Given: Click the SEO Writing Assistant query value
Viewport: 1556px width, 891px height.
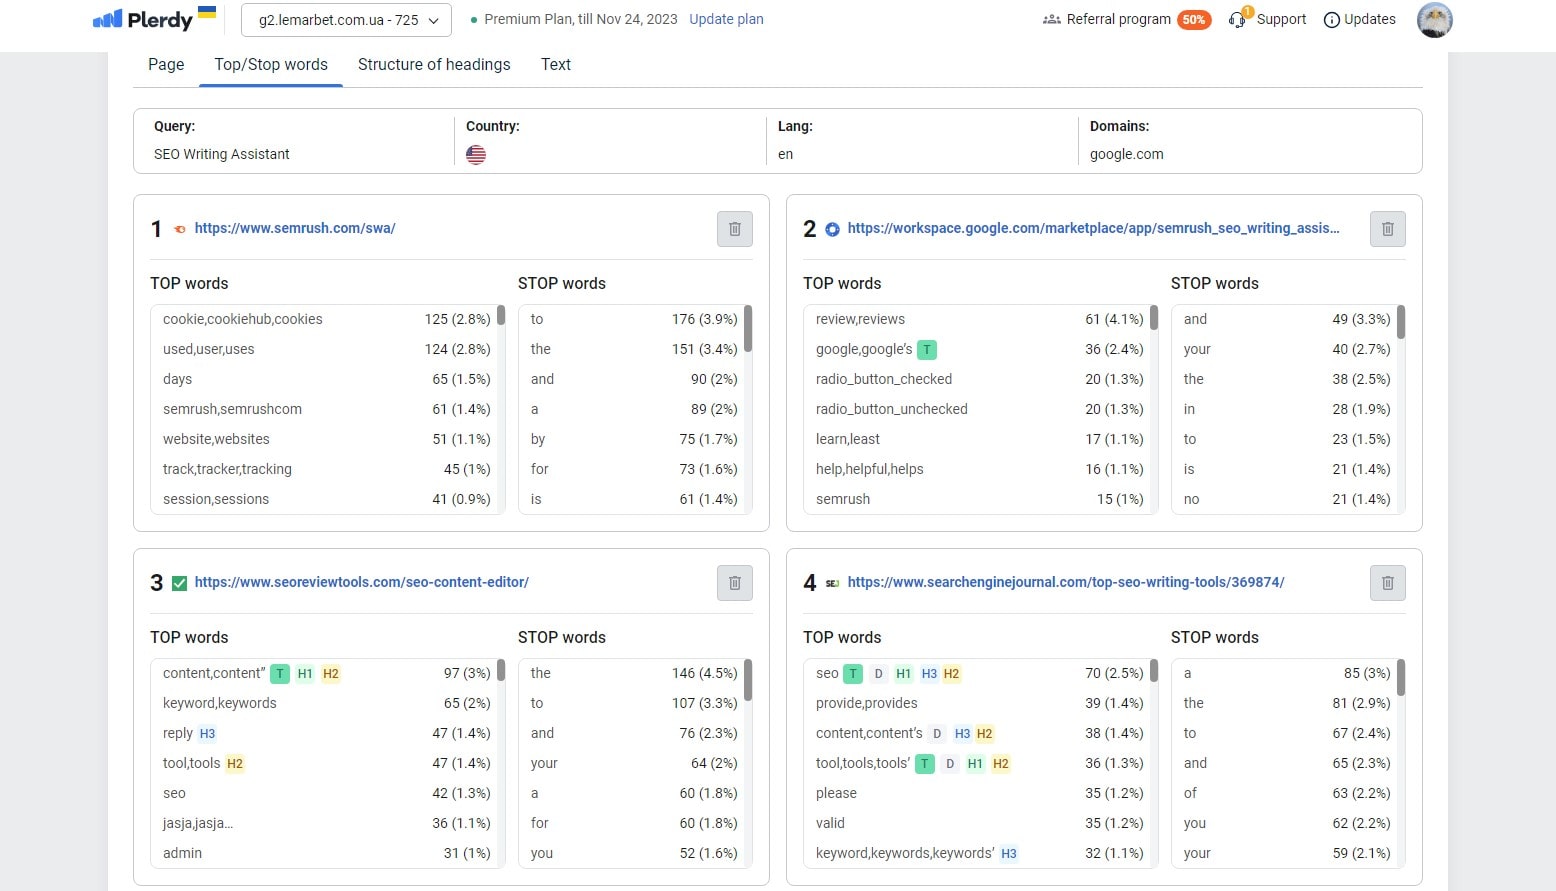Looking at the screenshot, I should click(222, 154).
